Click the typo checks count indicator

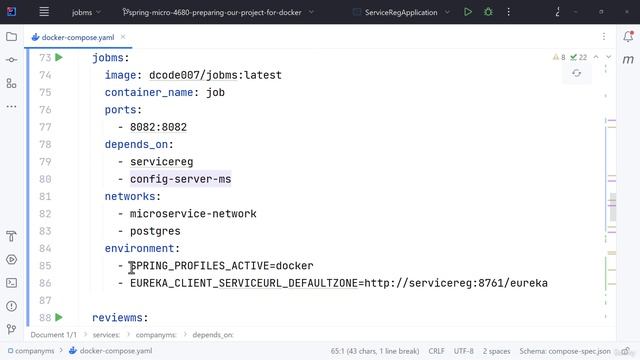[x=579, y=57]
